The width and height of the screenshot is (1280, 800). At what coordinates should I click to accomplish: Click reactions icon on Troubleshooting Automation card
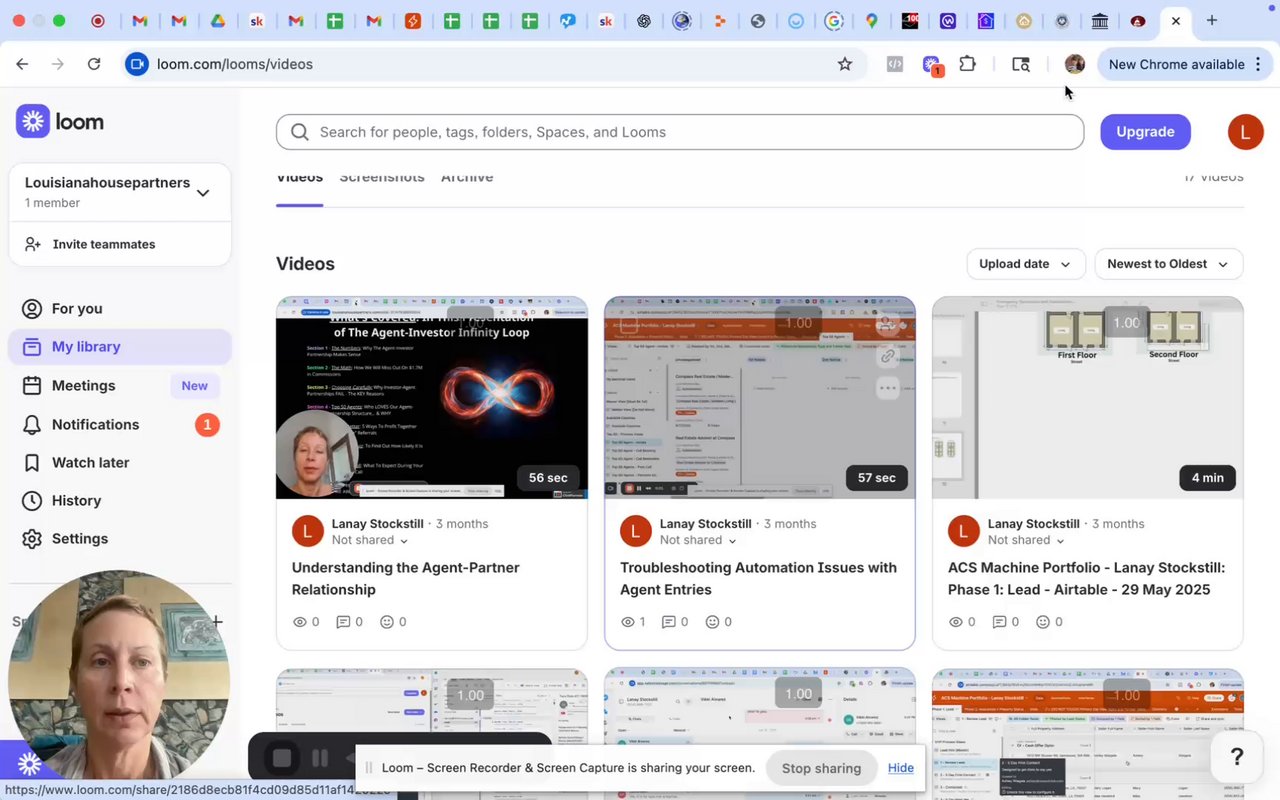click(713, 622)
